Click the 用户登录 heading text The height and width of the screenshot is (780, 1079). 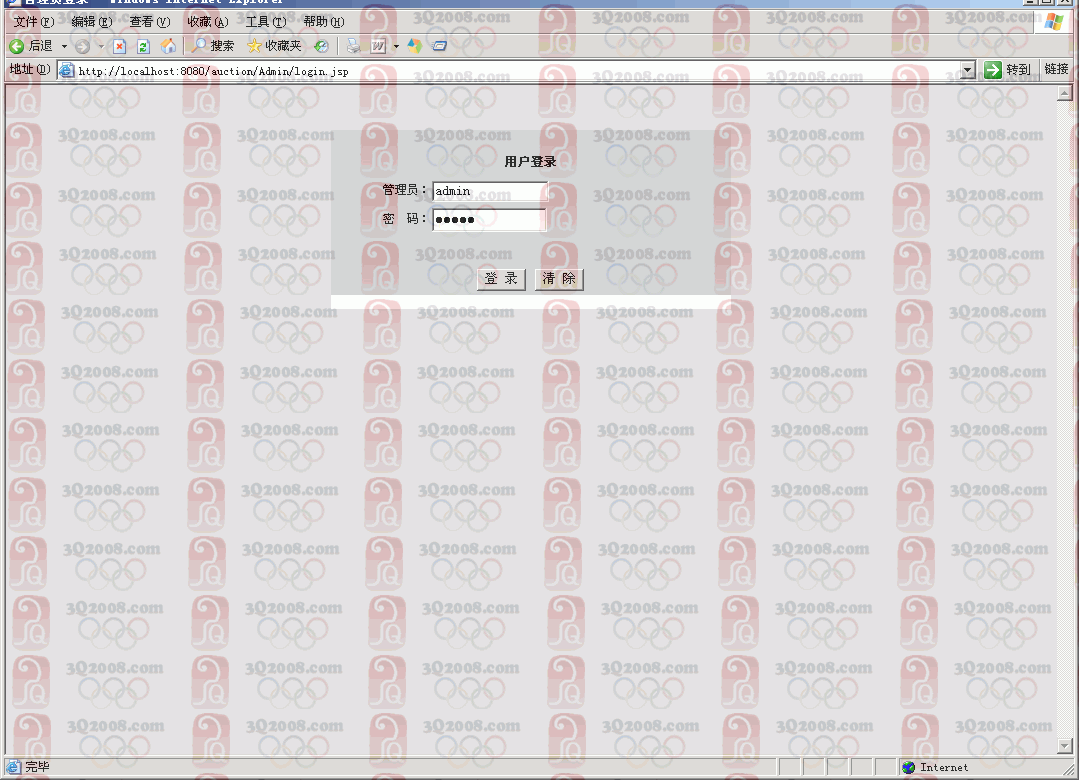point(530,162)
